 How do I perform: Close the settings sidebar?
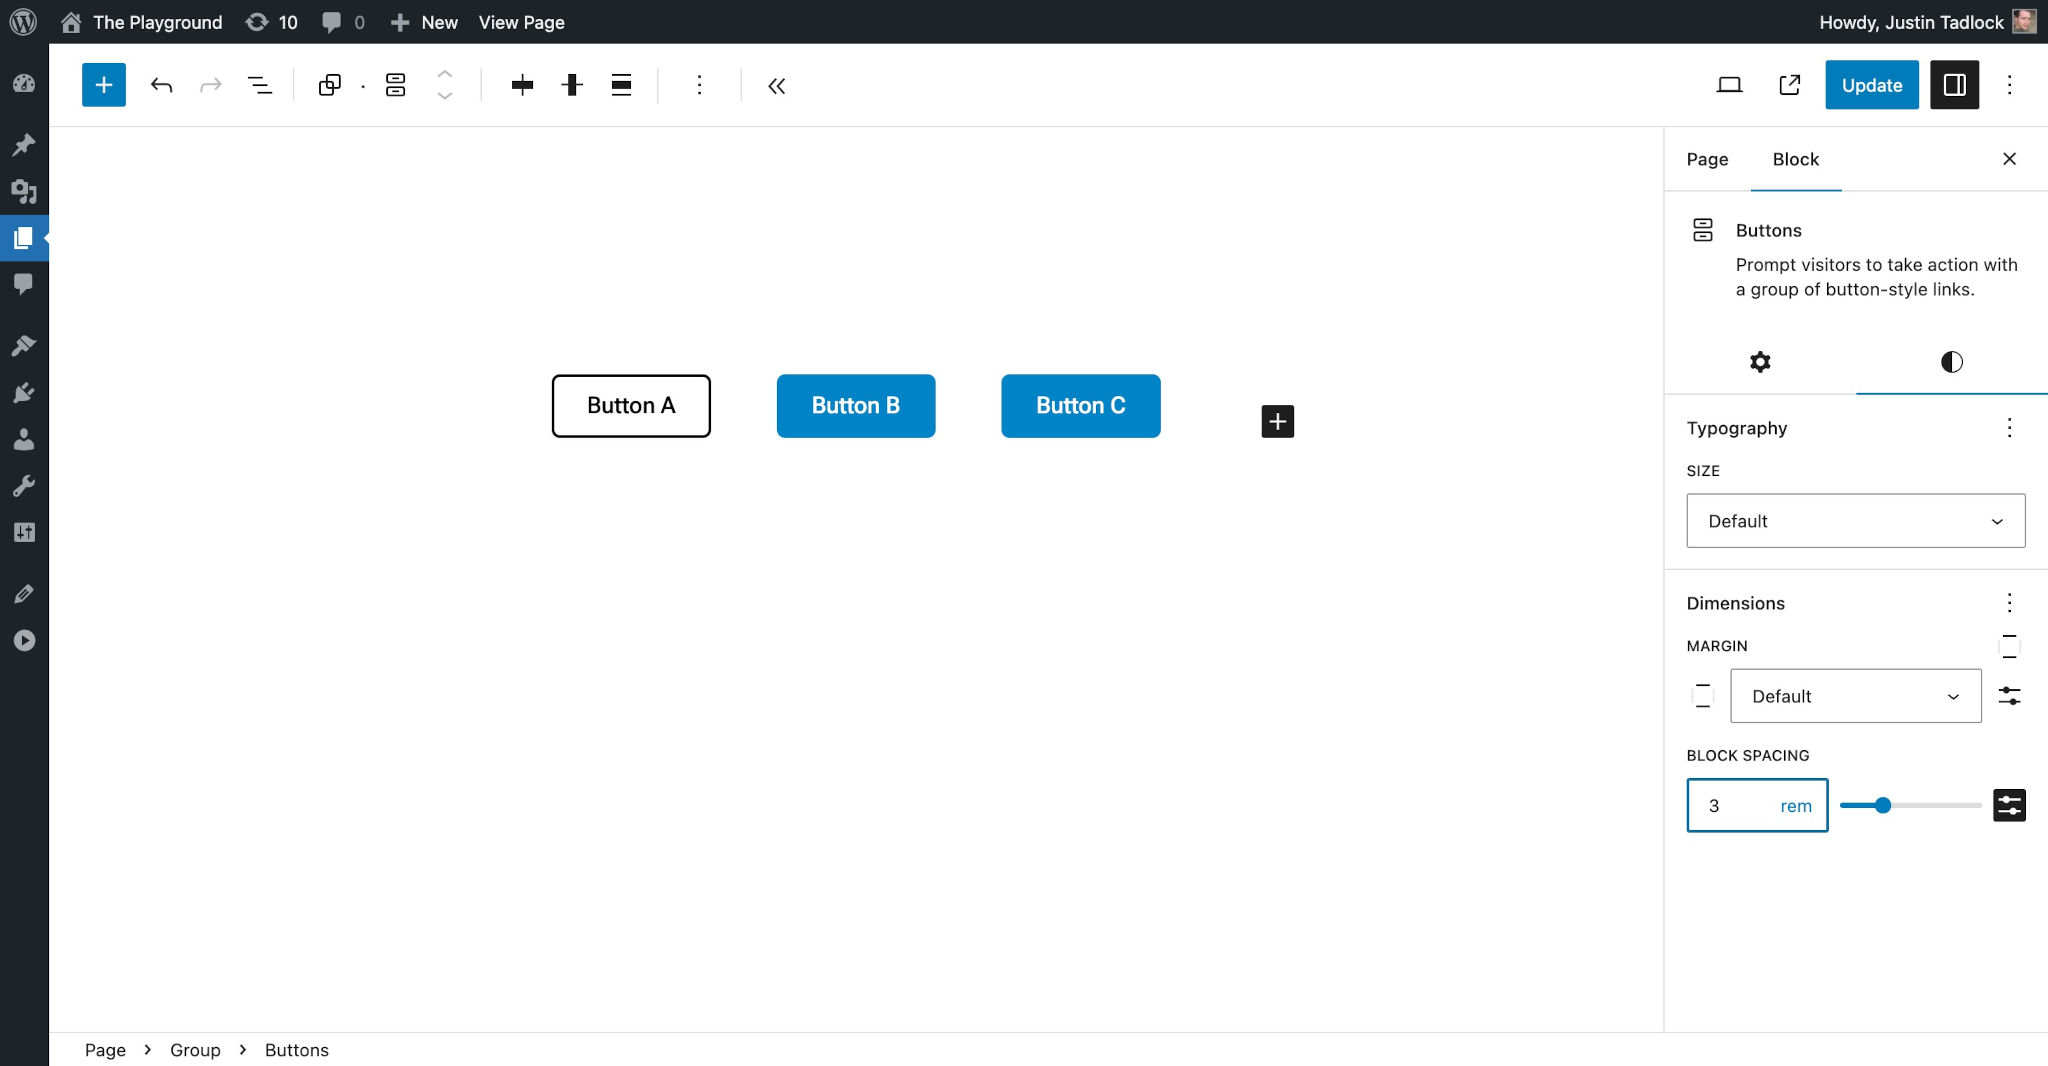pos(2010,159)
